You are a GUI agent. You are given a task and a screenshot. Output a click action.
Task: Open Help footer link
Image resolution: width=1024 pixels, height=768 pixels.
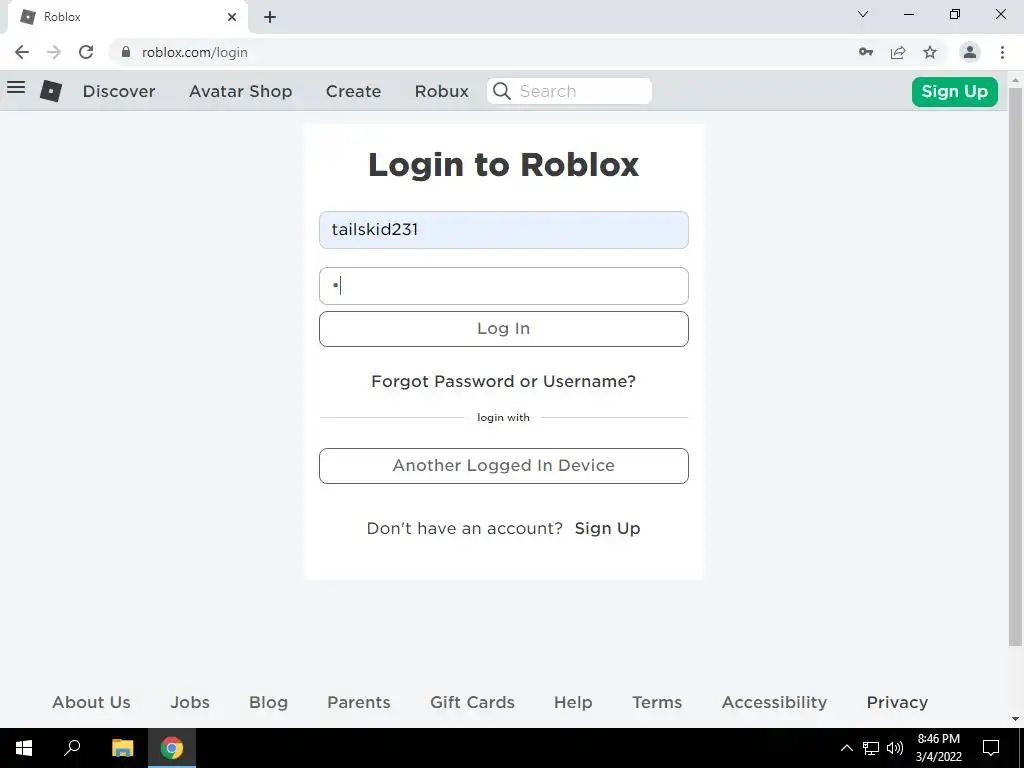pos(573,702)
